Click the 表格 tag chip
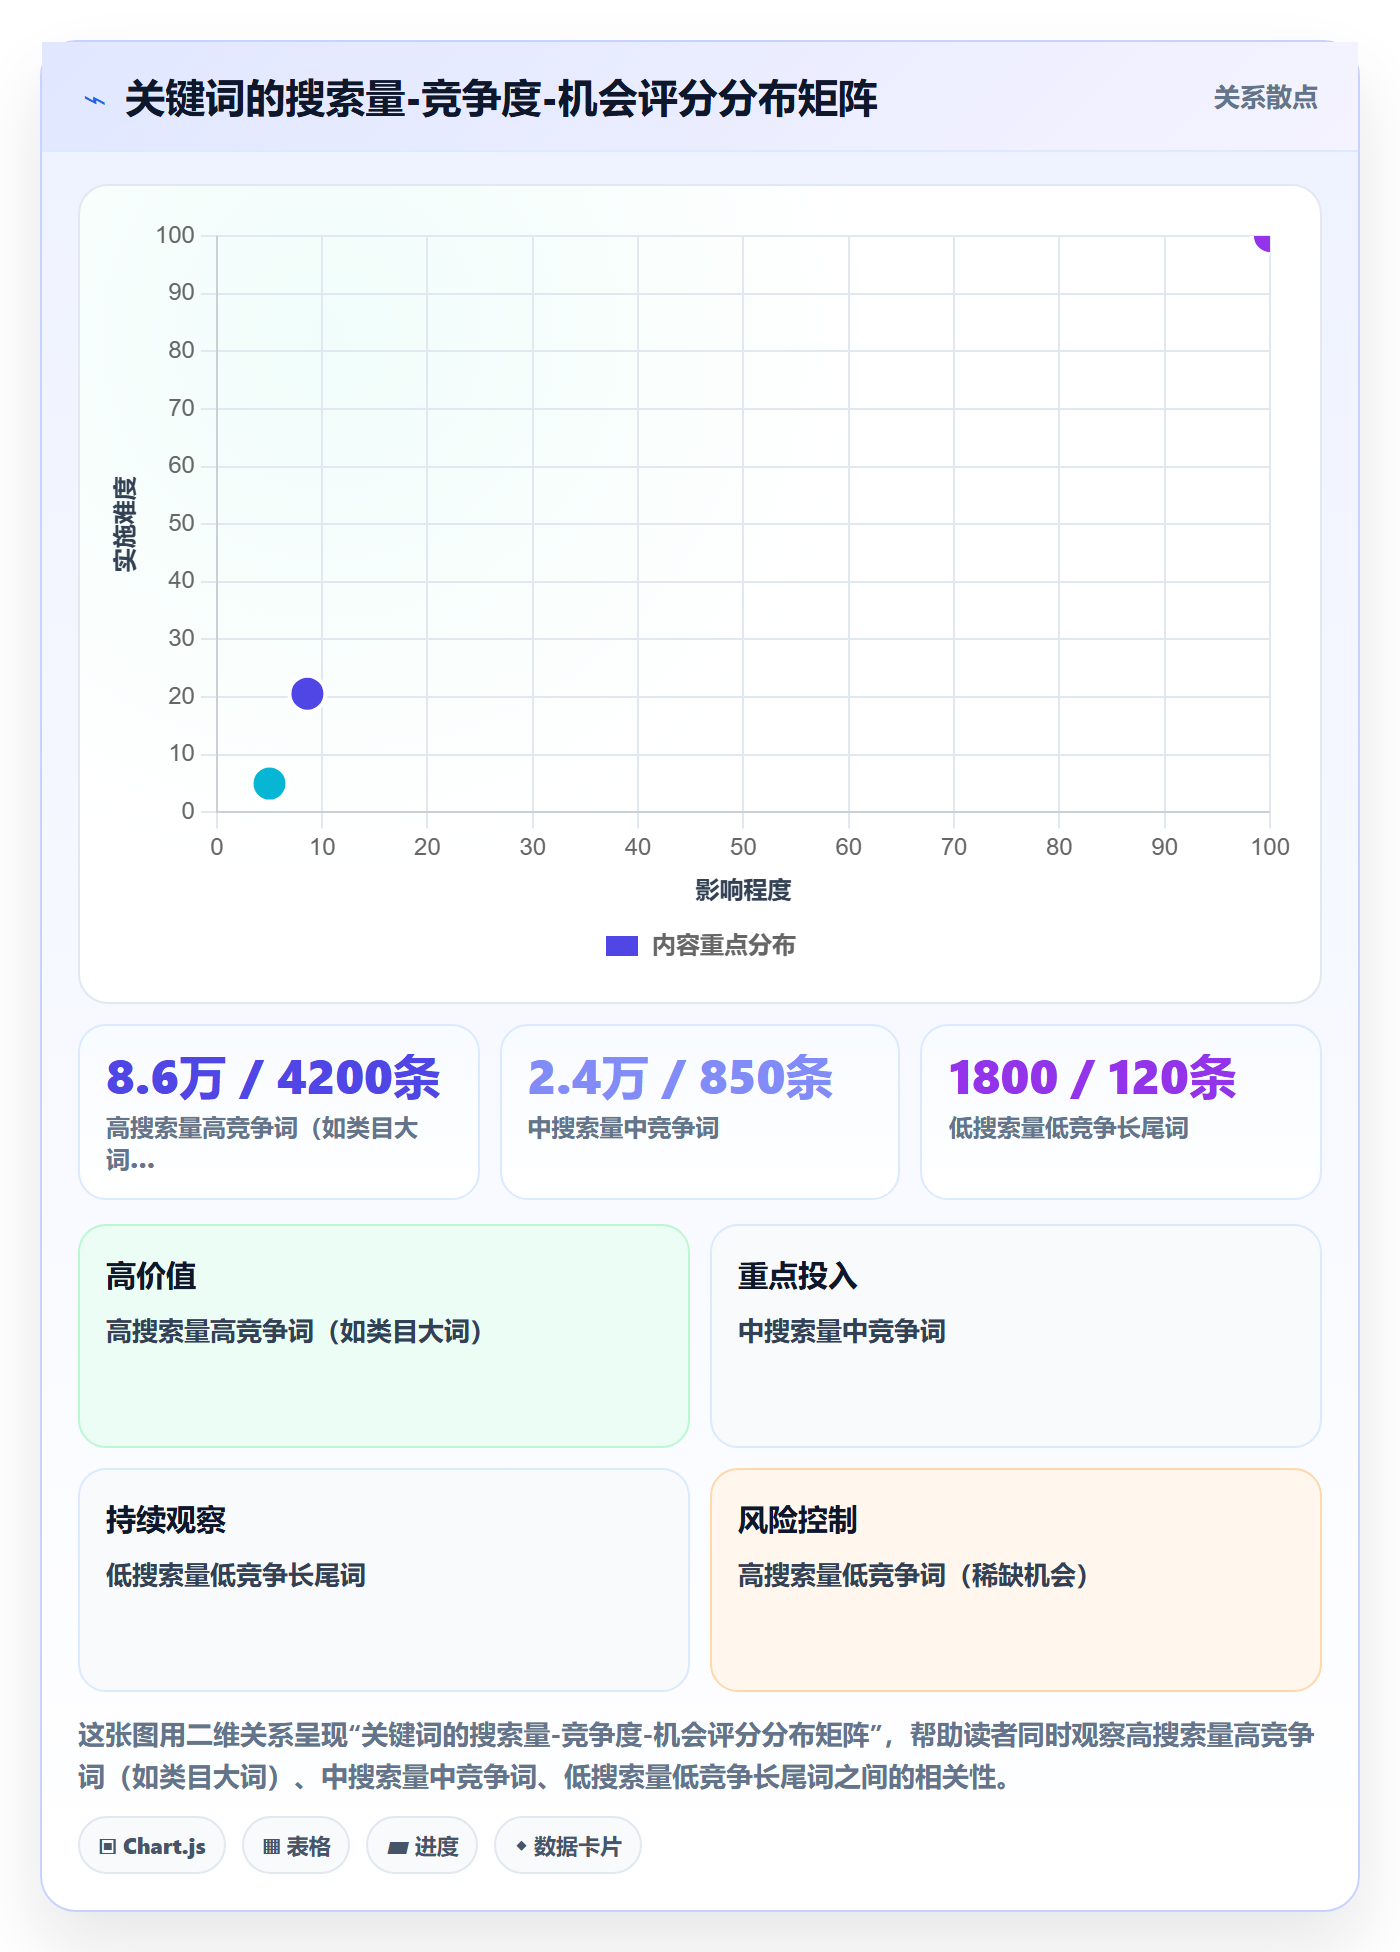 (x=296, y=1846)
